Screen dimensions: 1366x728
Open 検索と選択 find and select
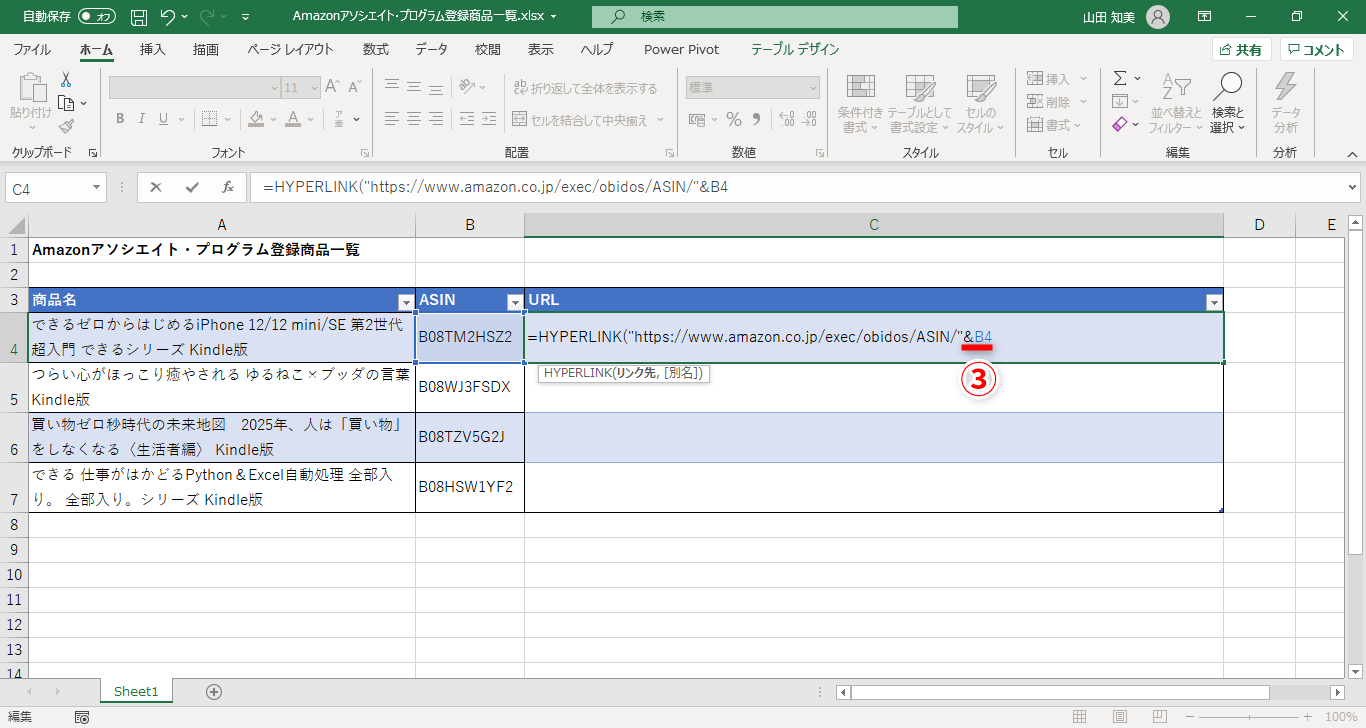coord(1227,104)
